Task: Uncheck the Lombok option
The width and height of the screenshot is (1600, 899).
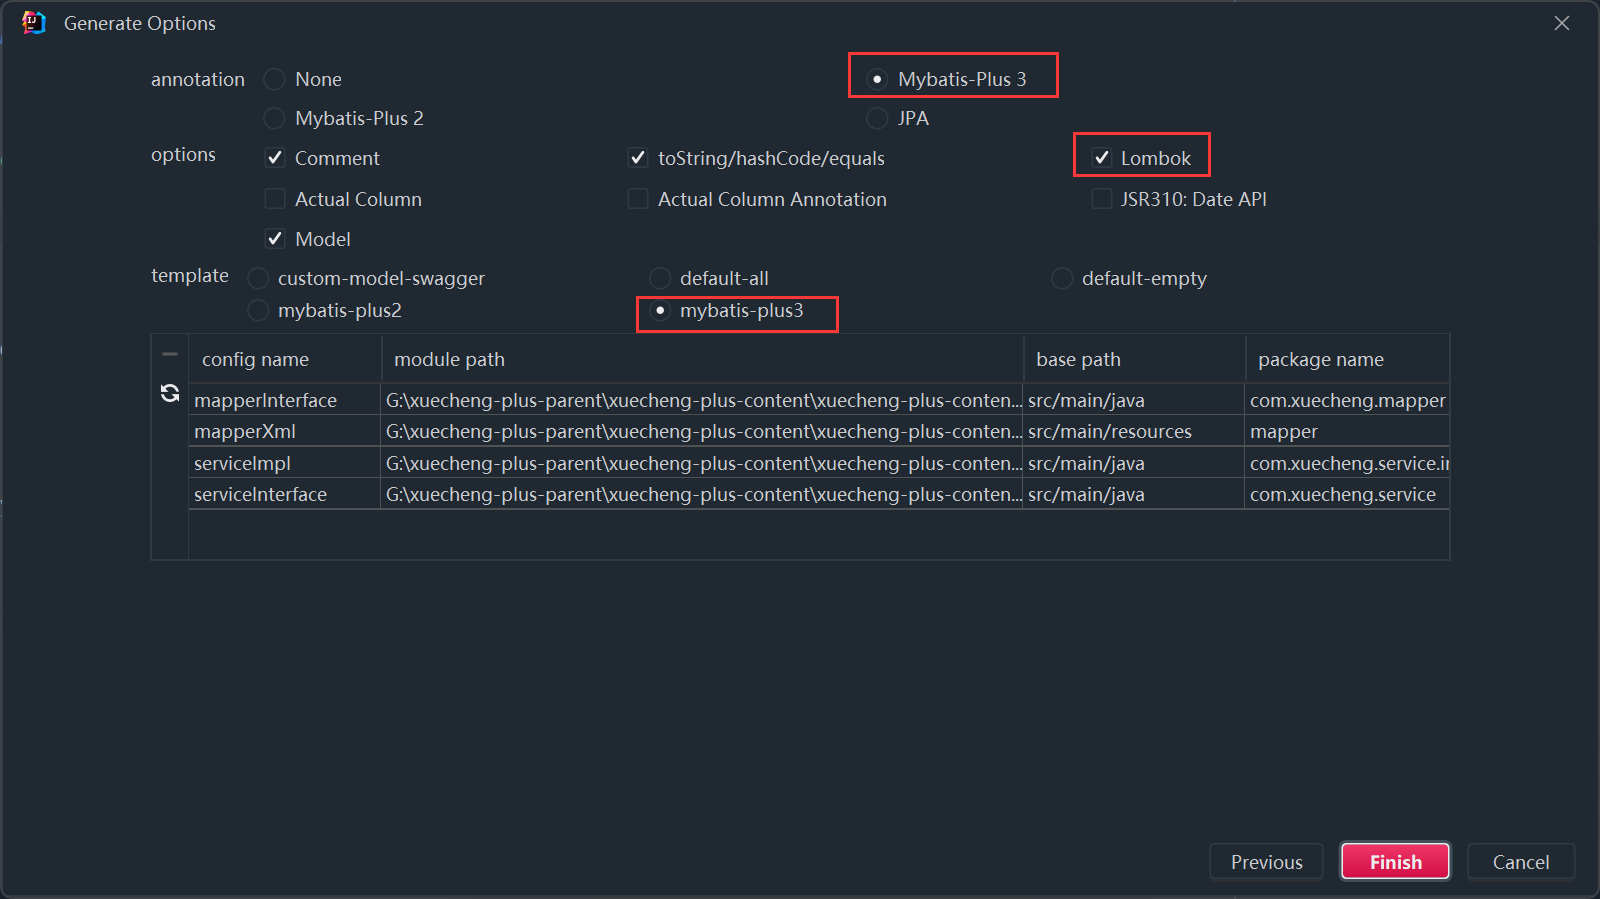Action: (x=1102, y=158)
